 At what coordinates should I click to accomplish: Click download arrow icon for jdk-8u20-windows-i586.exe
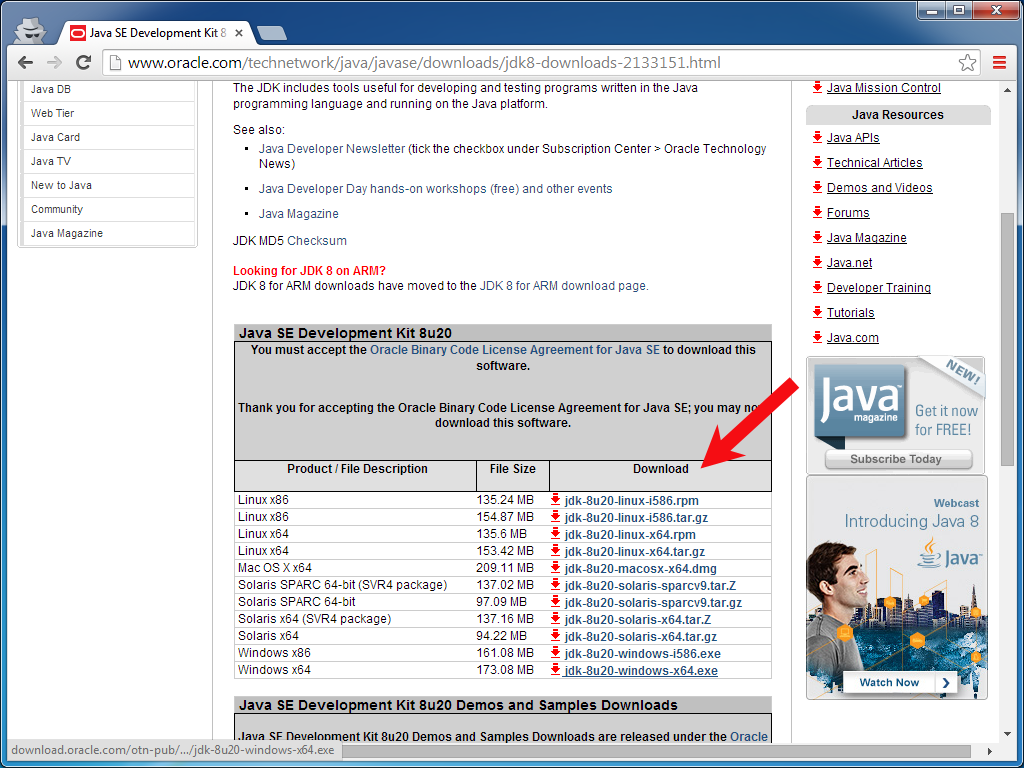(x=555, y=652)
